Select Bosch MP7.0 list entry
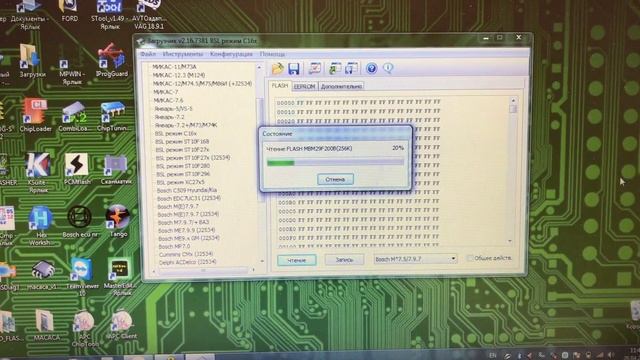 click(174, 247)
